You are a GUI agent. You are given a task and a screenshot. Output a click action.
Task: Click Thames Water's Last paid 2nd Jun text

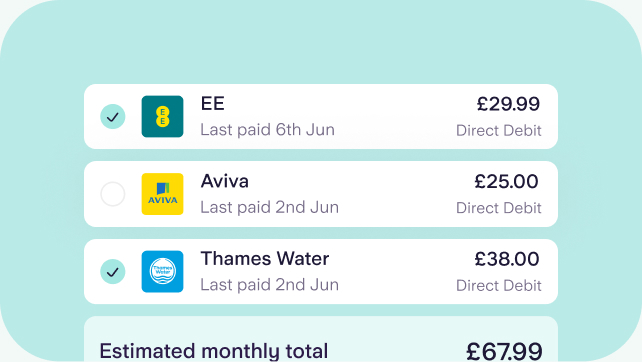click(x=269, y=285)
